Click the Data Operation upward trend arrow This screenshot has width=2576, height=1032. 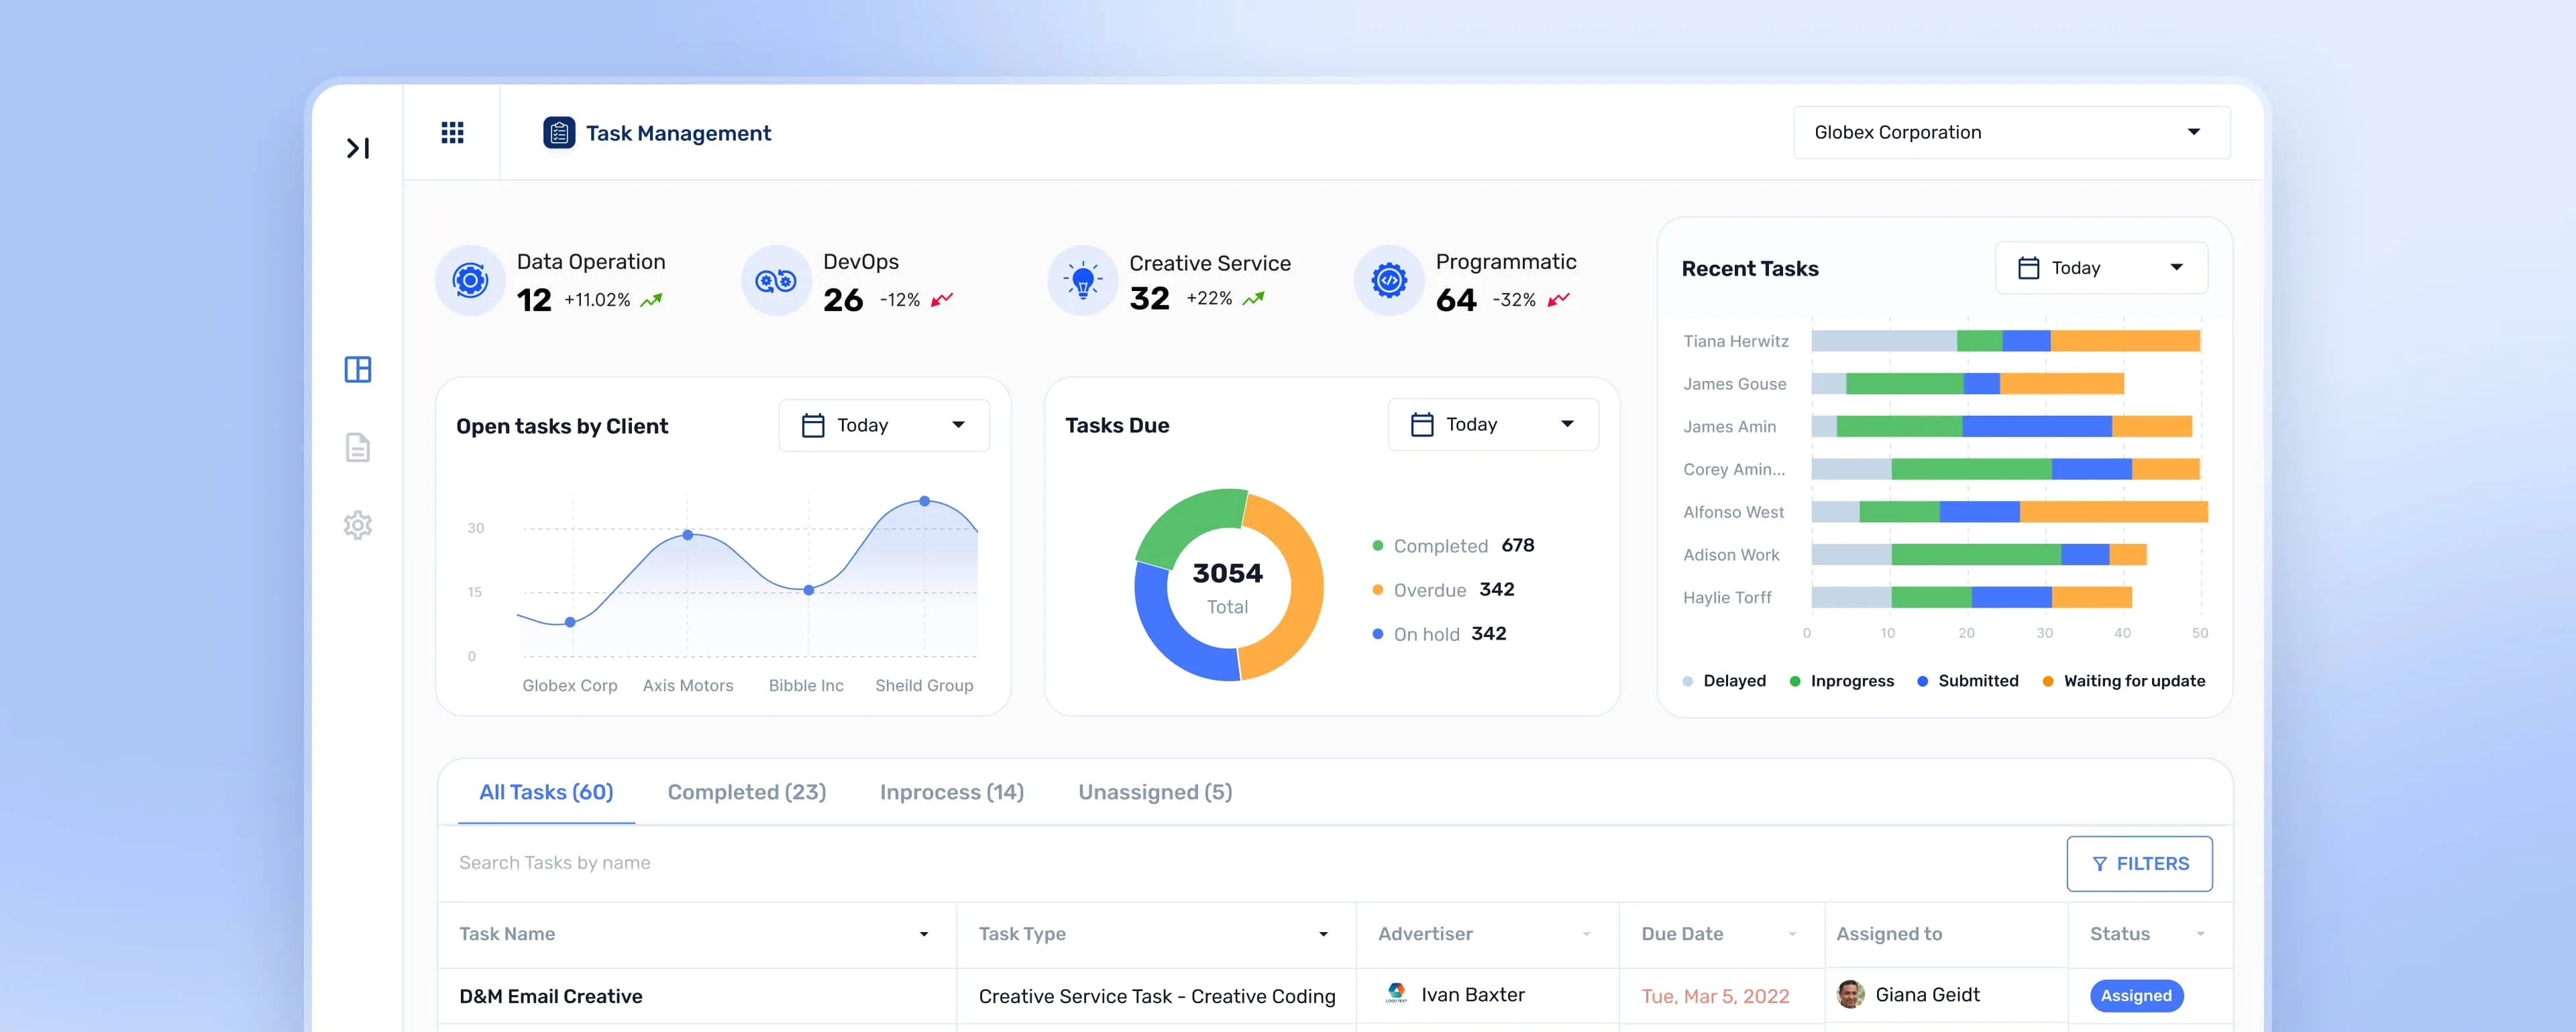click(x=651, y=299)
